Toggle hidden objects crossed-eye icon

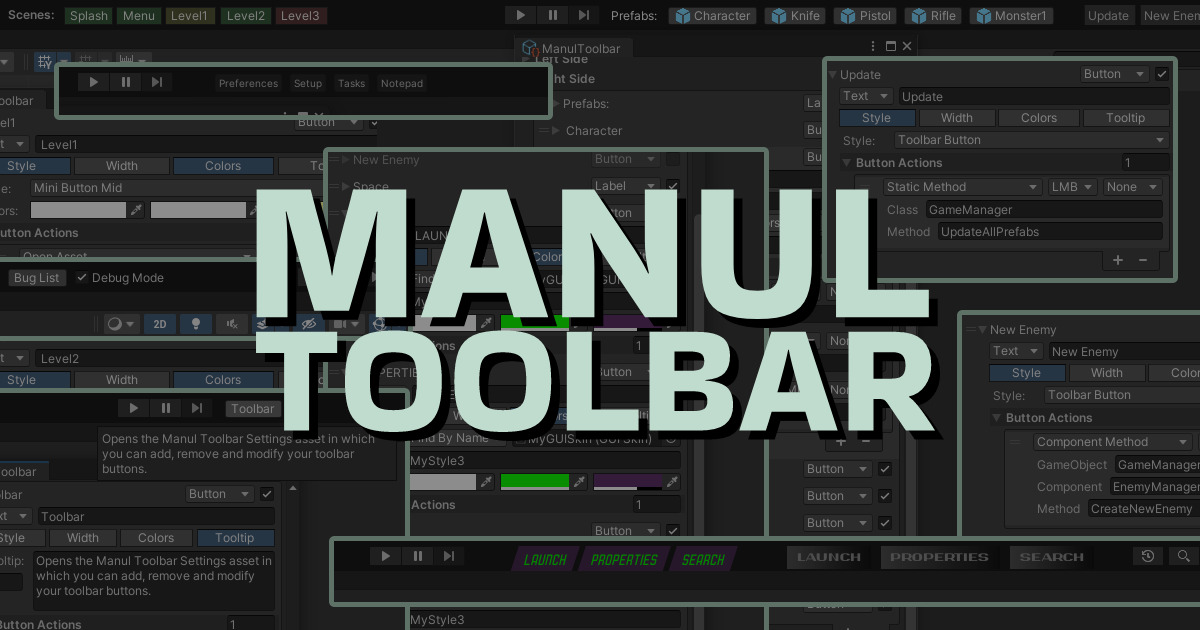point(308,324)
